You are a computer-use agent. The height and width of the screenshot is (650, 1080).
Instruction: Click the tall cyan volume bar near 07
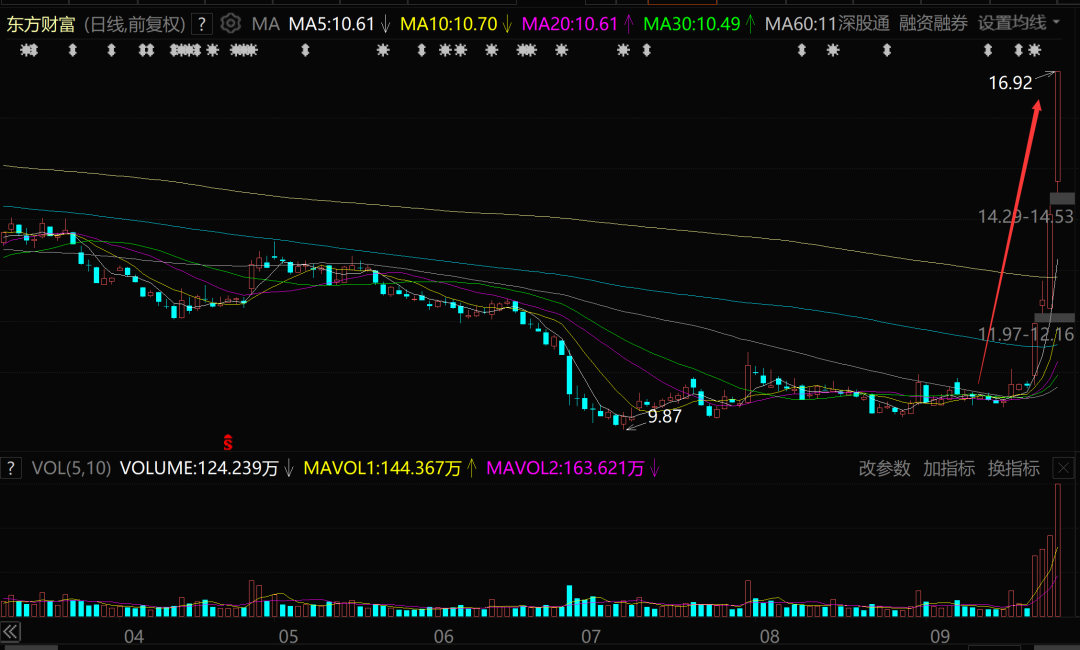pyautogui.click(x=570, y=600)
